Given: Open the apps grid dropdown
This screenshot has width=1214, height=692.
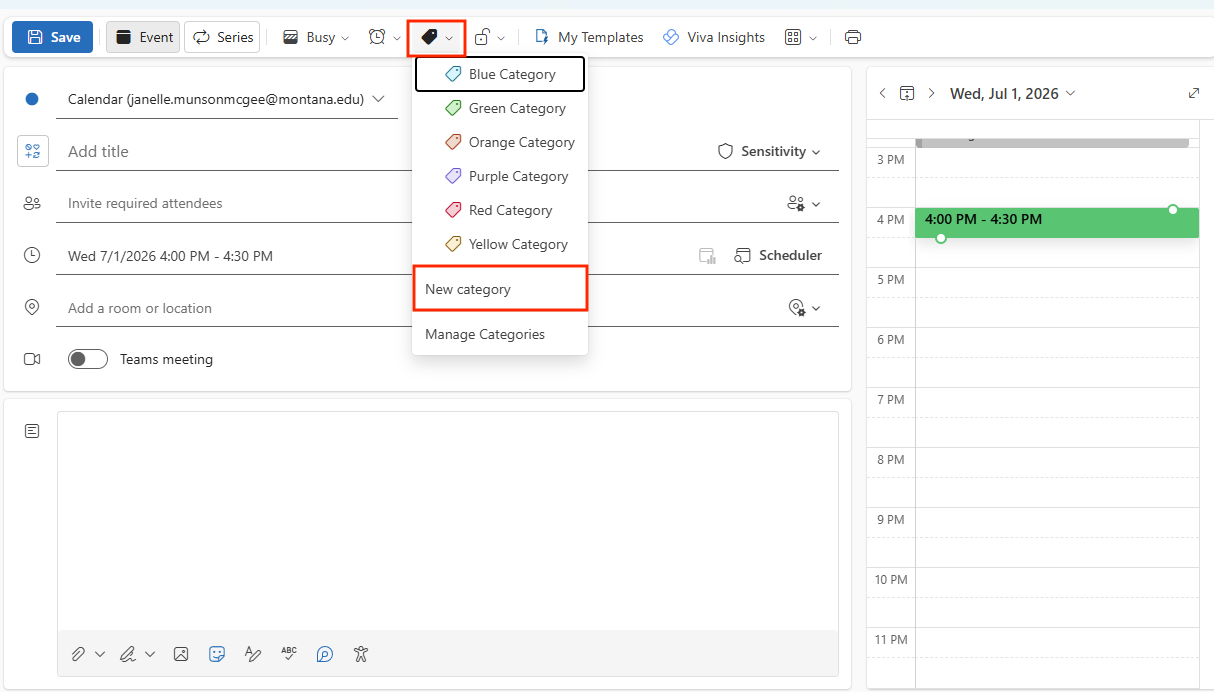Looking at the screenshot, I should coord(800,37).
